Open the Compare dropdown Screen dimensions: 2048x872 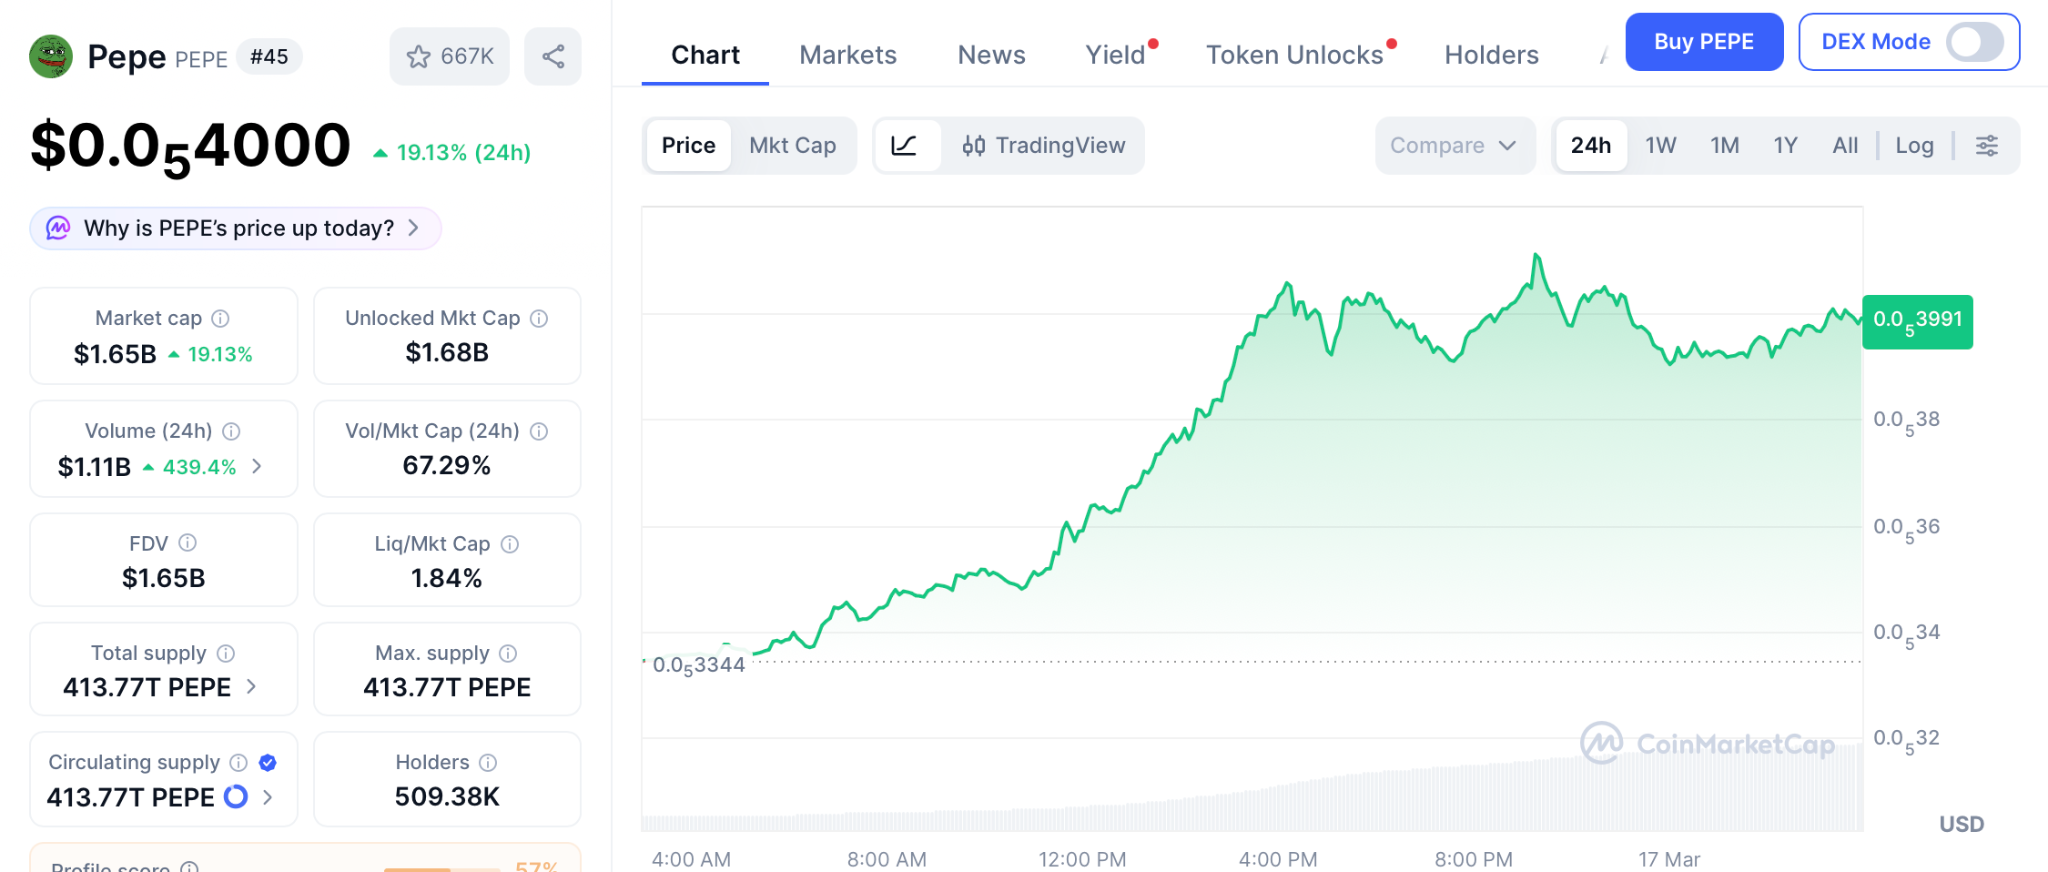[x=1453, y=146]
